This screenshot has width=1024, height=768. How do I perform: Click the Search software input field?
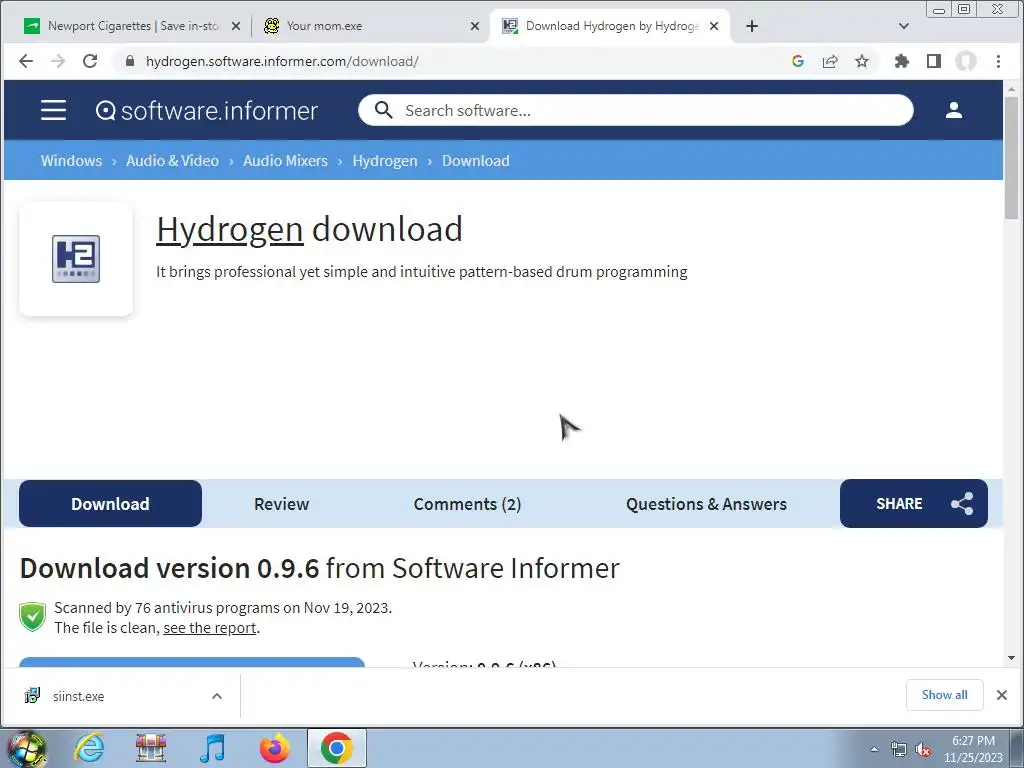tap(635, 110)
